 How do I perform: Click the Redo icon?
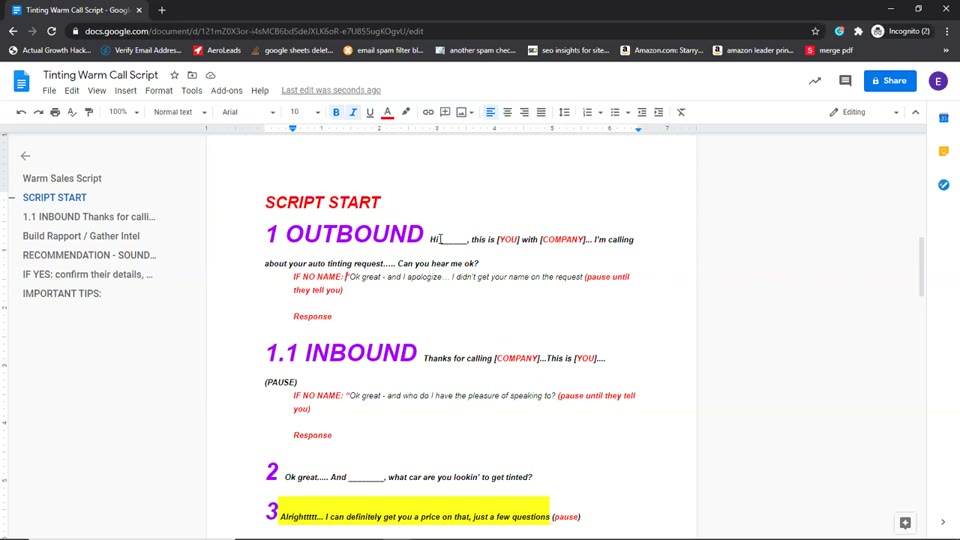(x=38, y=112)
